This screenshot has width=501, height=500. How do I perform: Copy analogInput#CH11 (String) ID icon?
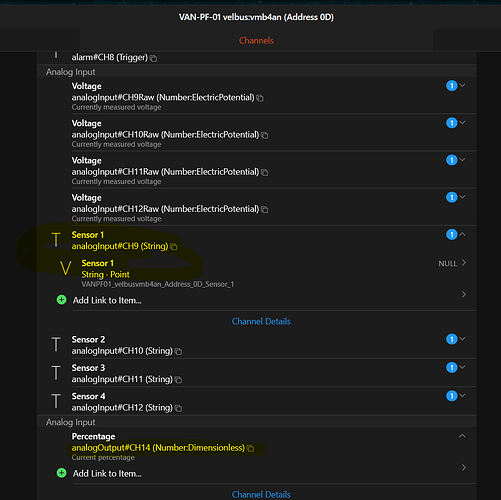tap(178, 380)
